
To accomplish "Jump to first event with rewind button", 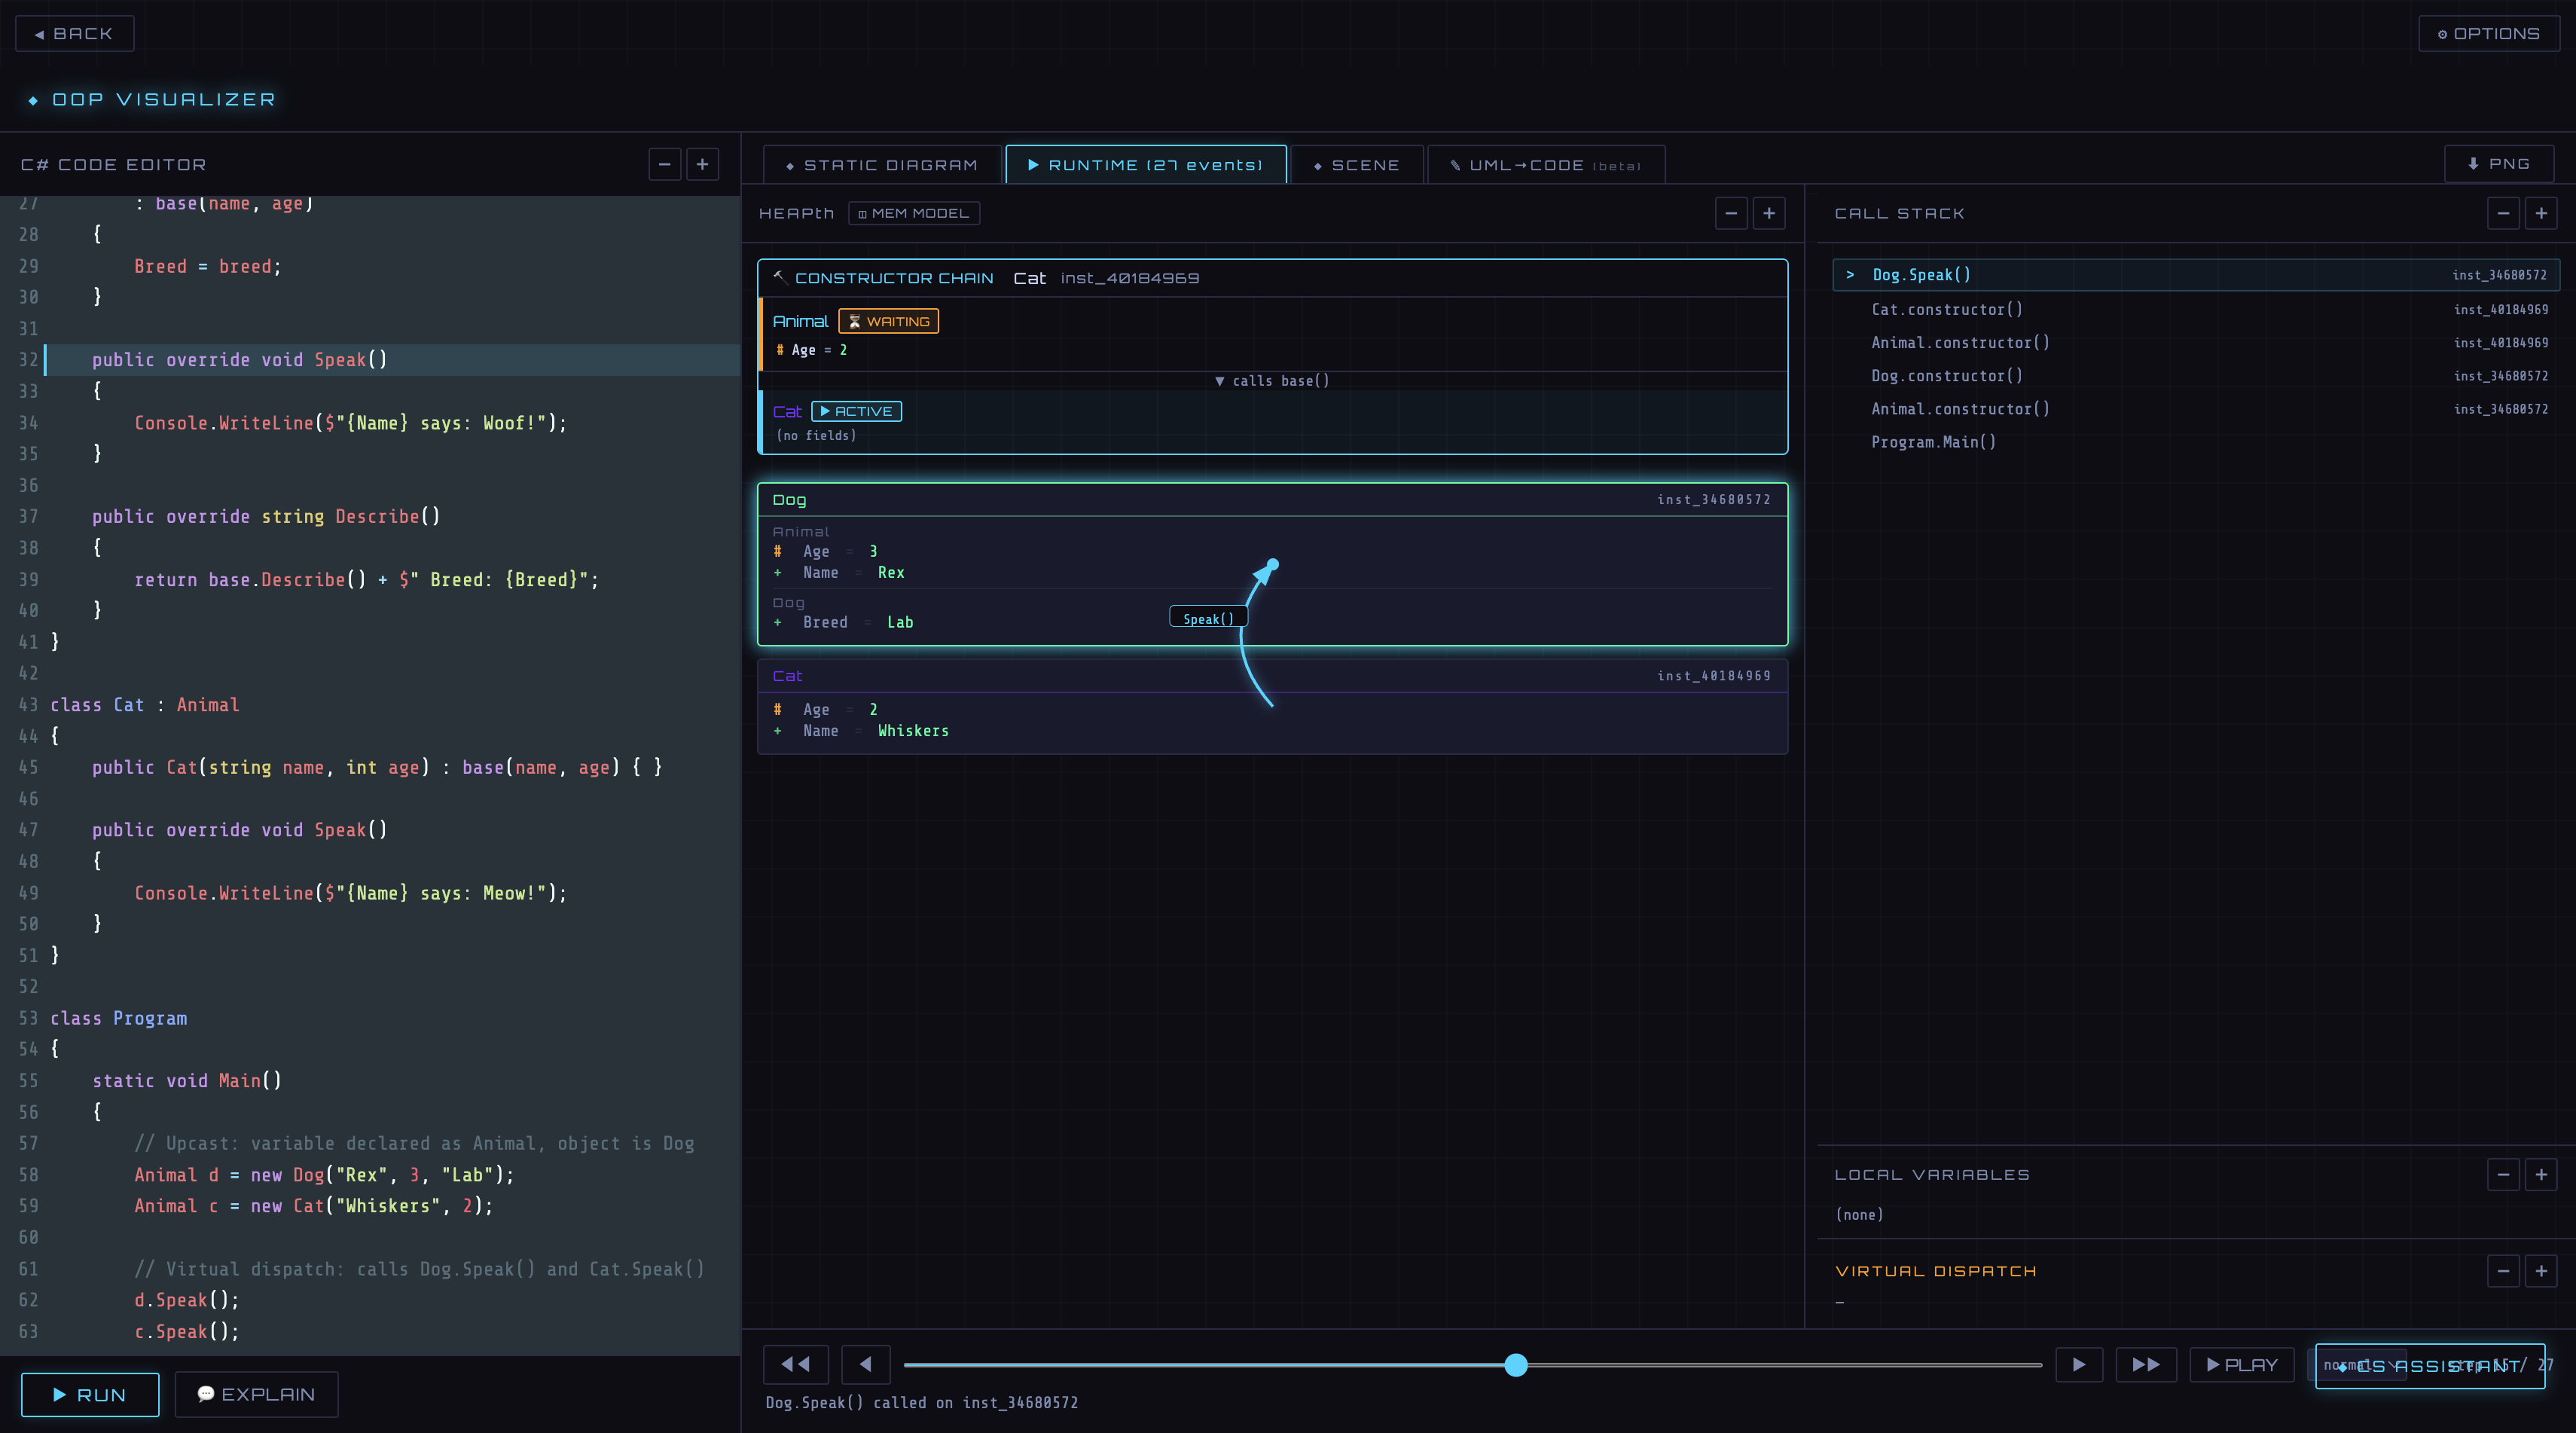I will (x=796, y=1364).
